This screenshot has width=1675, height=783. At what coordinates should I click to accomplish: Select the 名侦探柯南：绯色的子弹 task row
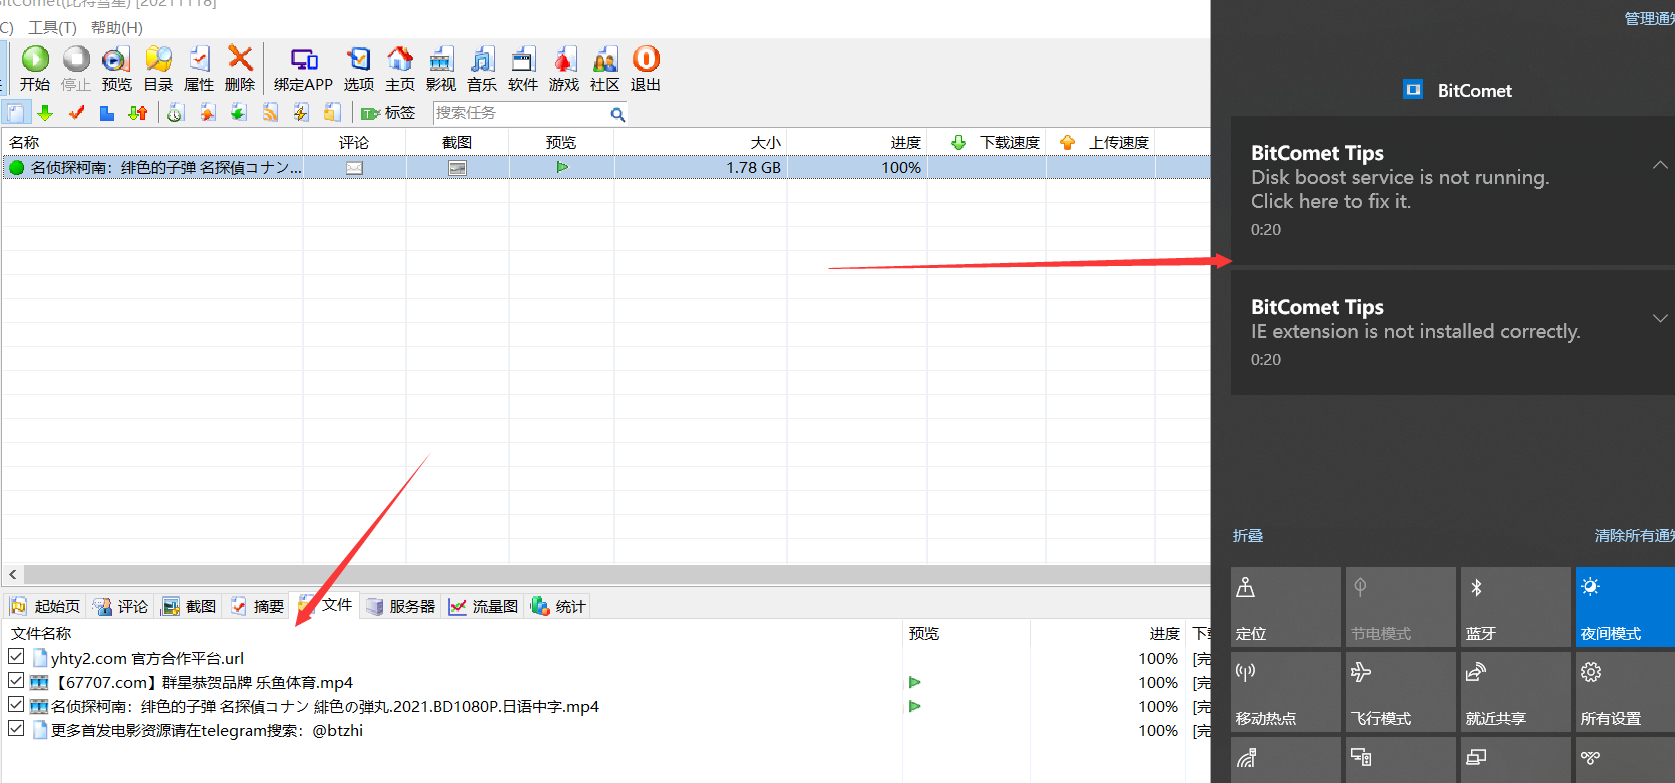point(606,168)
